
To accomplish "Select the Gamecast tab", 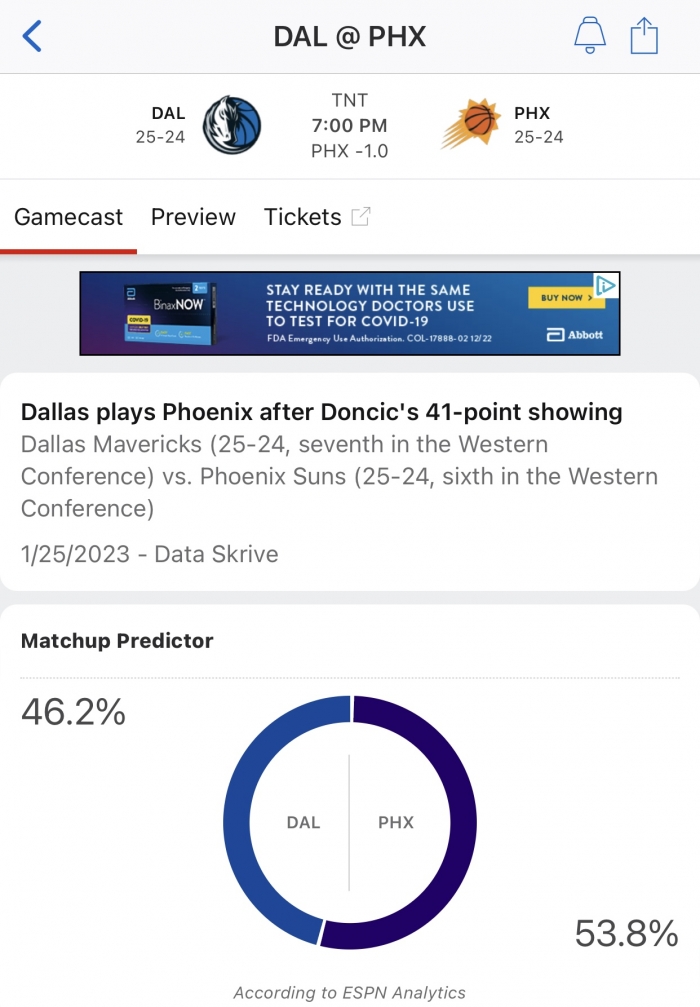I will tap(68, 217).
